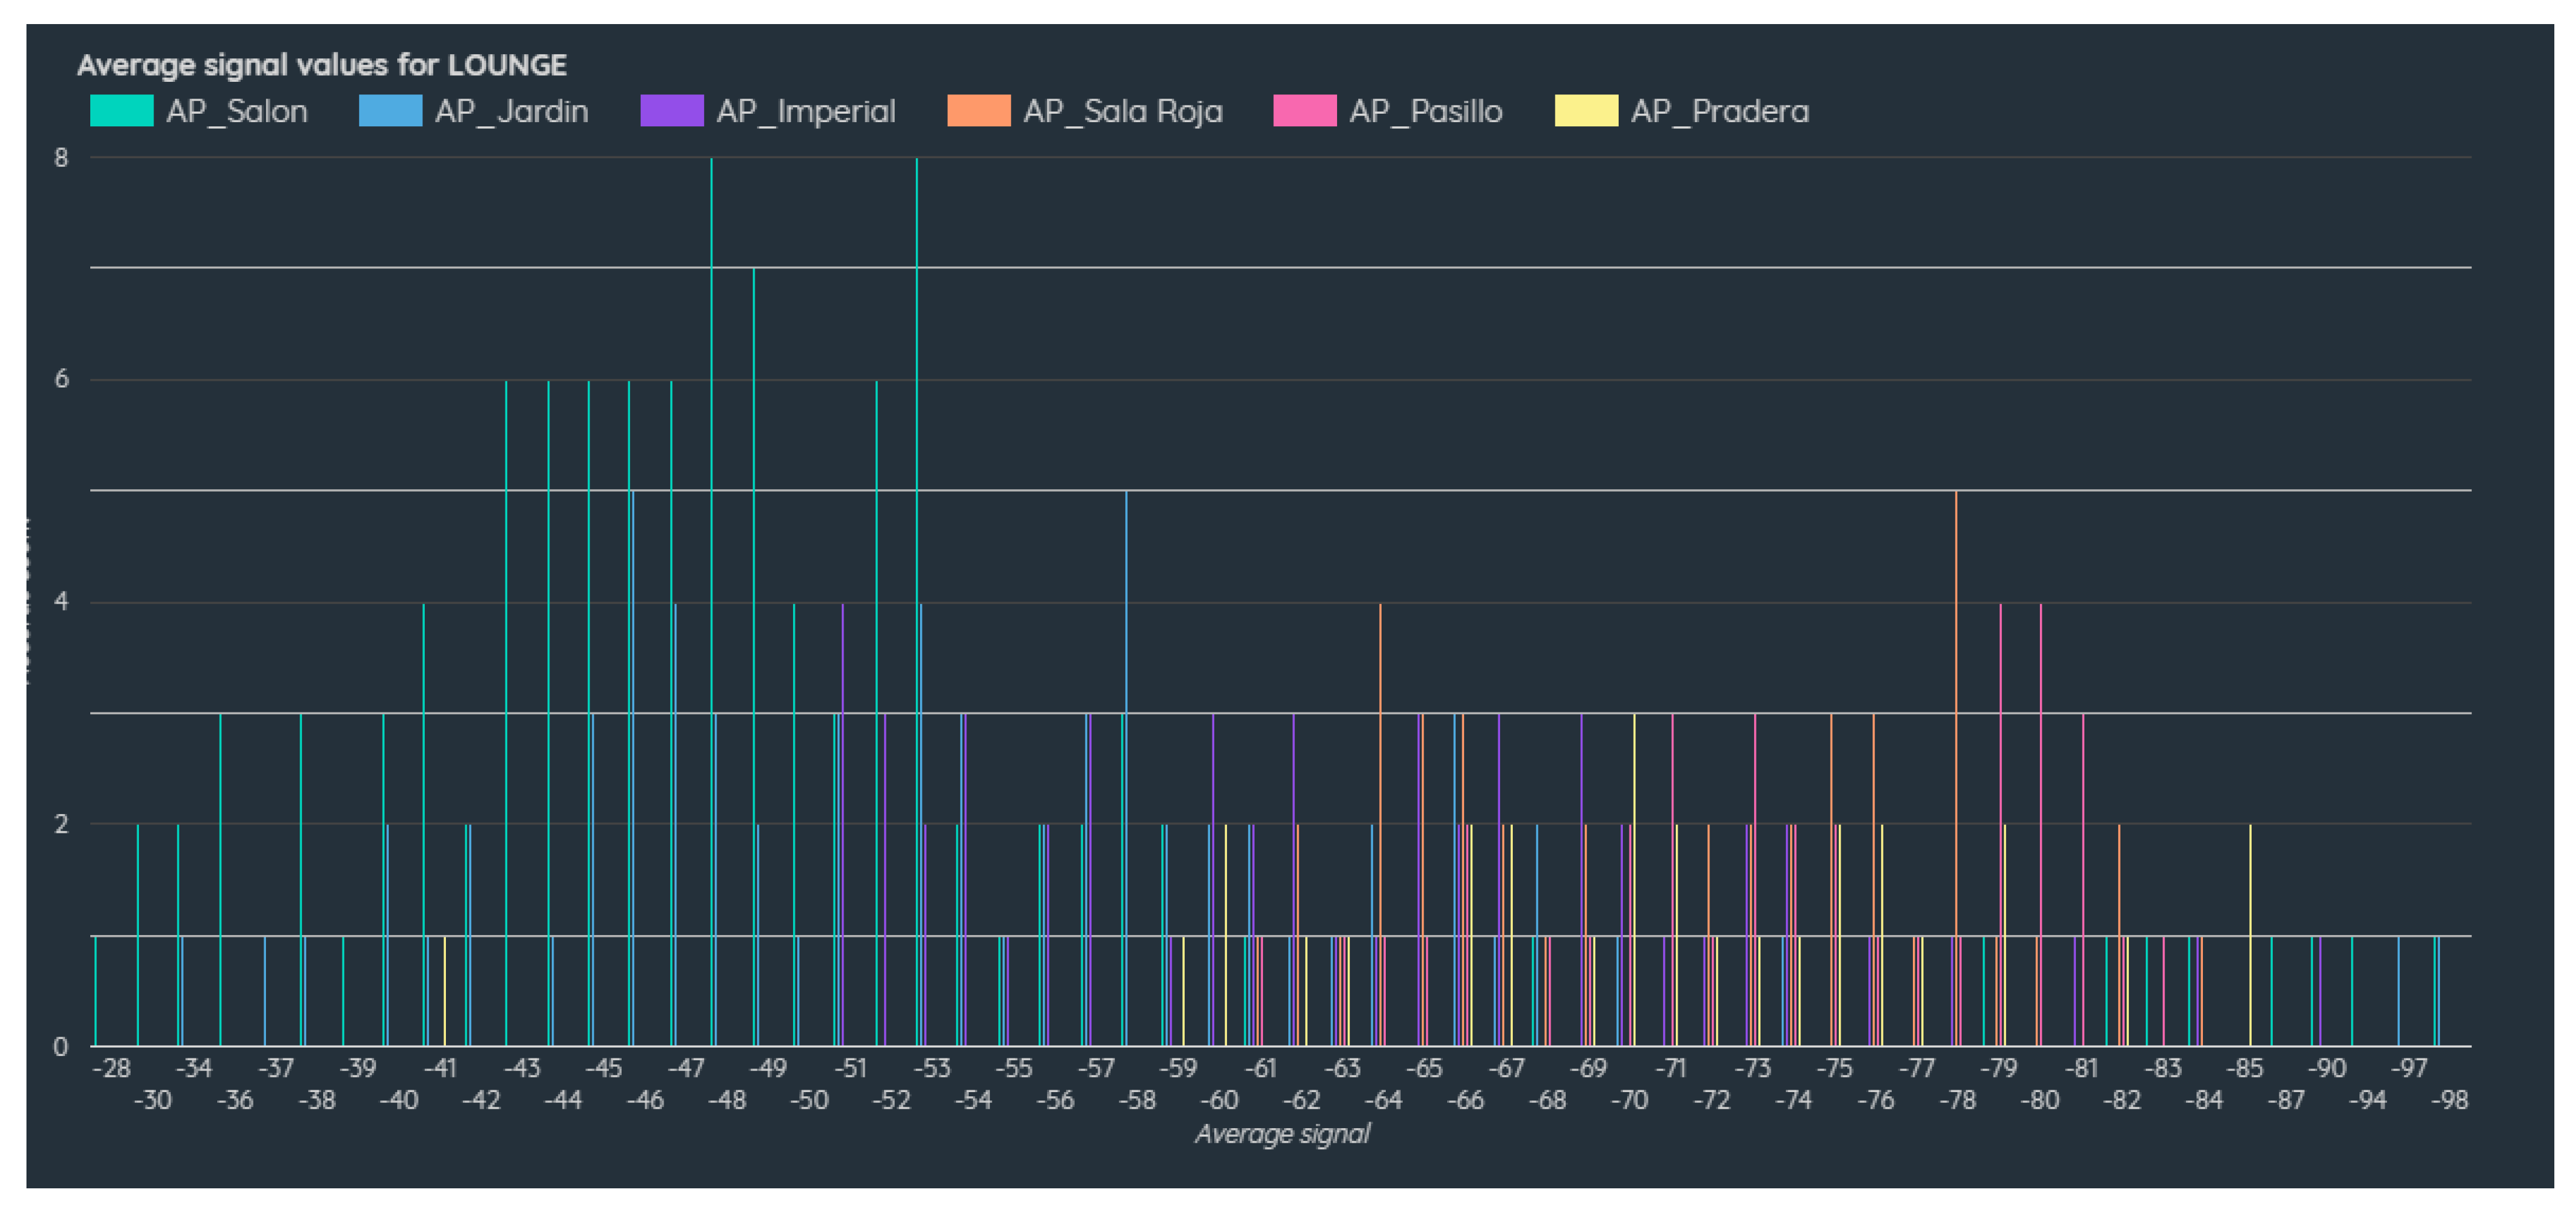
Task: Click the pink AP_Pasillo legend swatch
Action: coord(1304,111)
